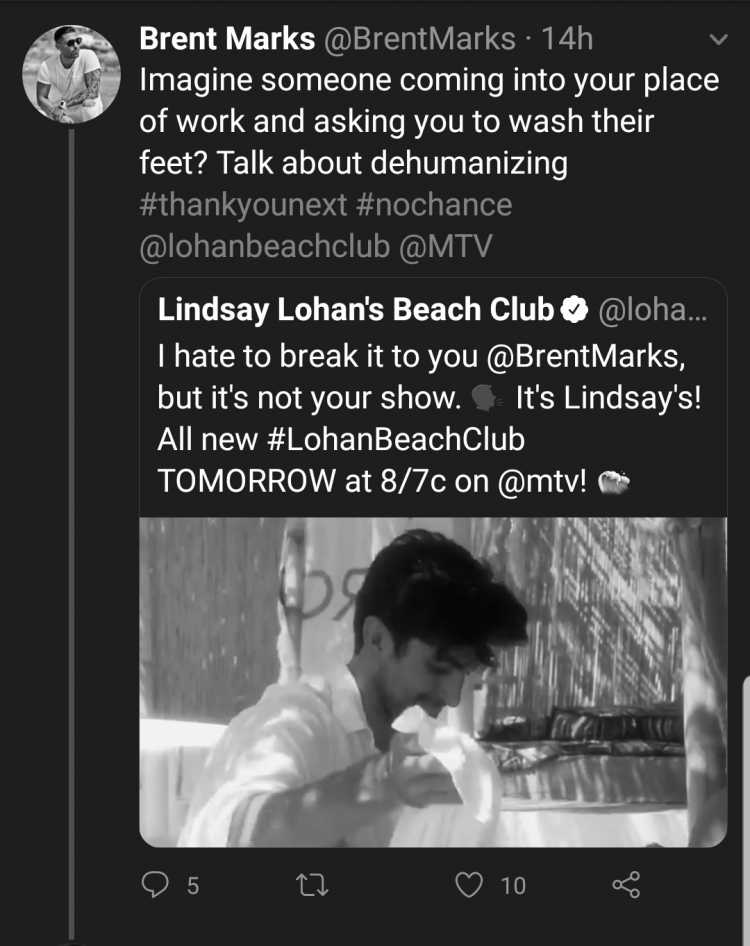Open the quoted tweet's video thumbnail
This screenshot has width=750, height=946.
(433, 682)
